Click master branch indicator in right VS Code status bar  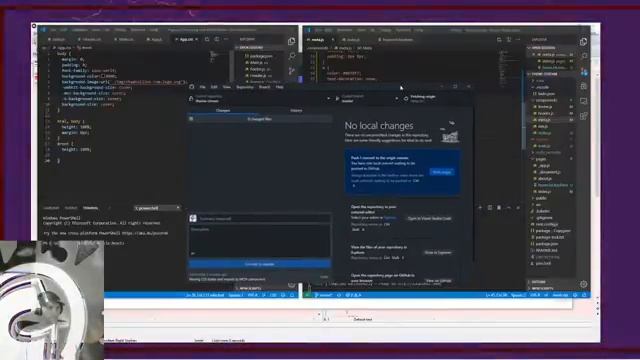click(x=323, y=295)
